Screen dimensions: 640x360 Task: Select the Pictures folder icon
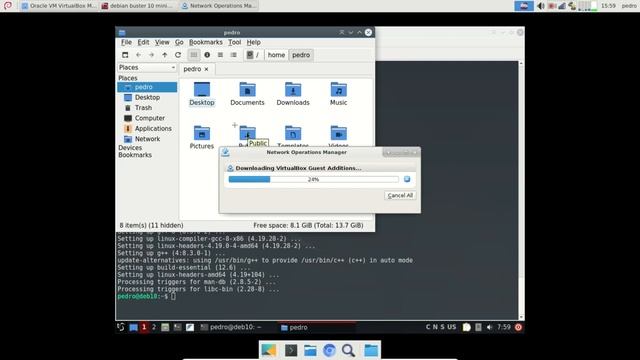pyautogui.click(x=202, y=137)
